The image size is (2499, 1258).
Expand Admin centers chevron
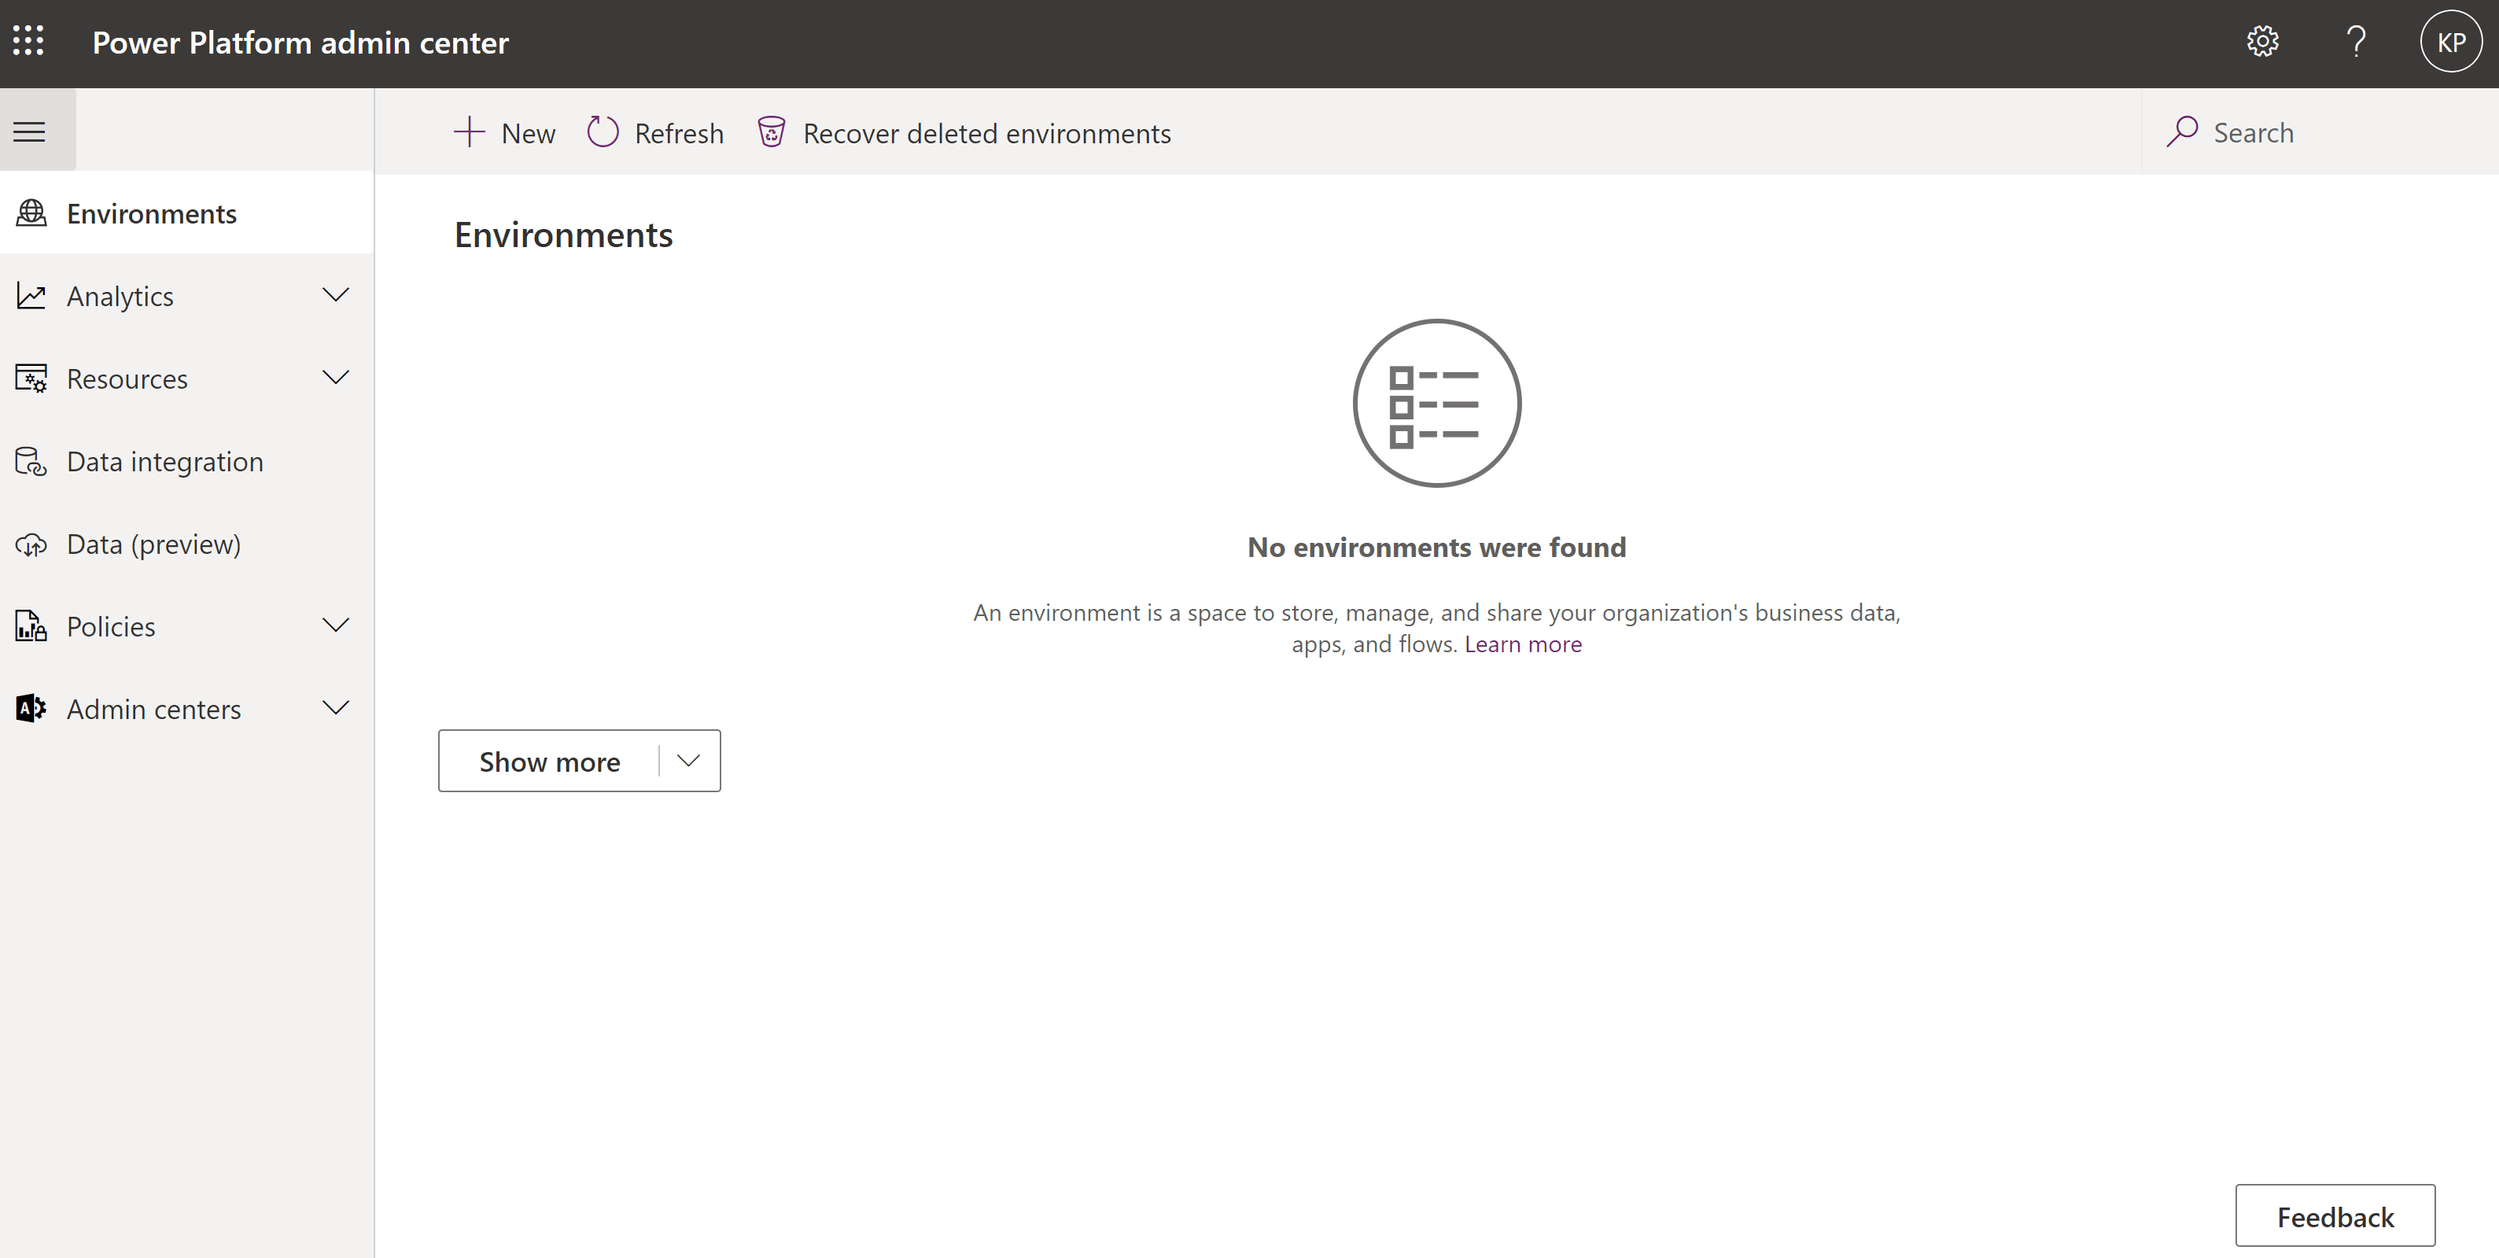(336, 708)
